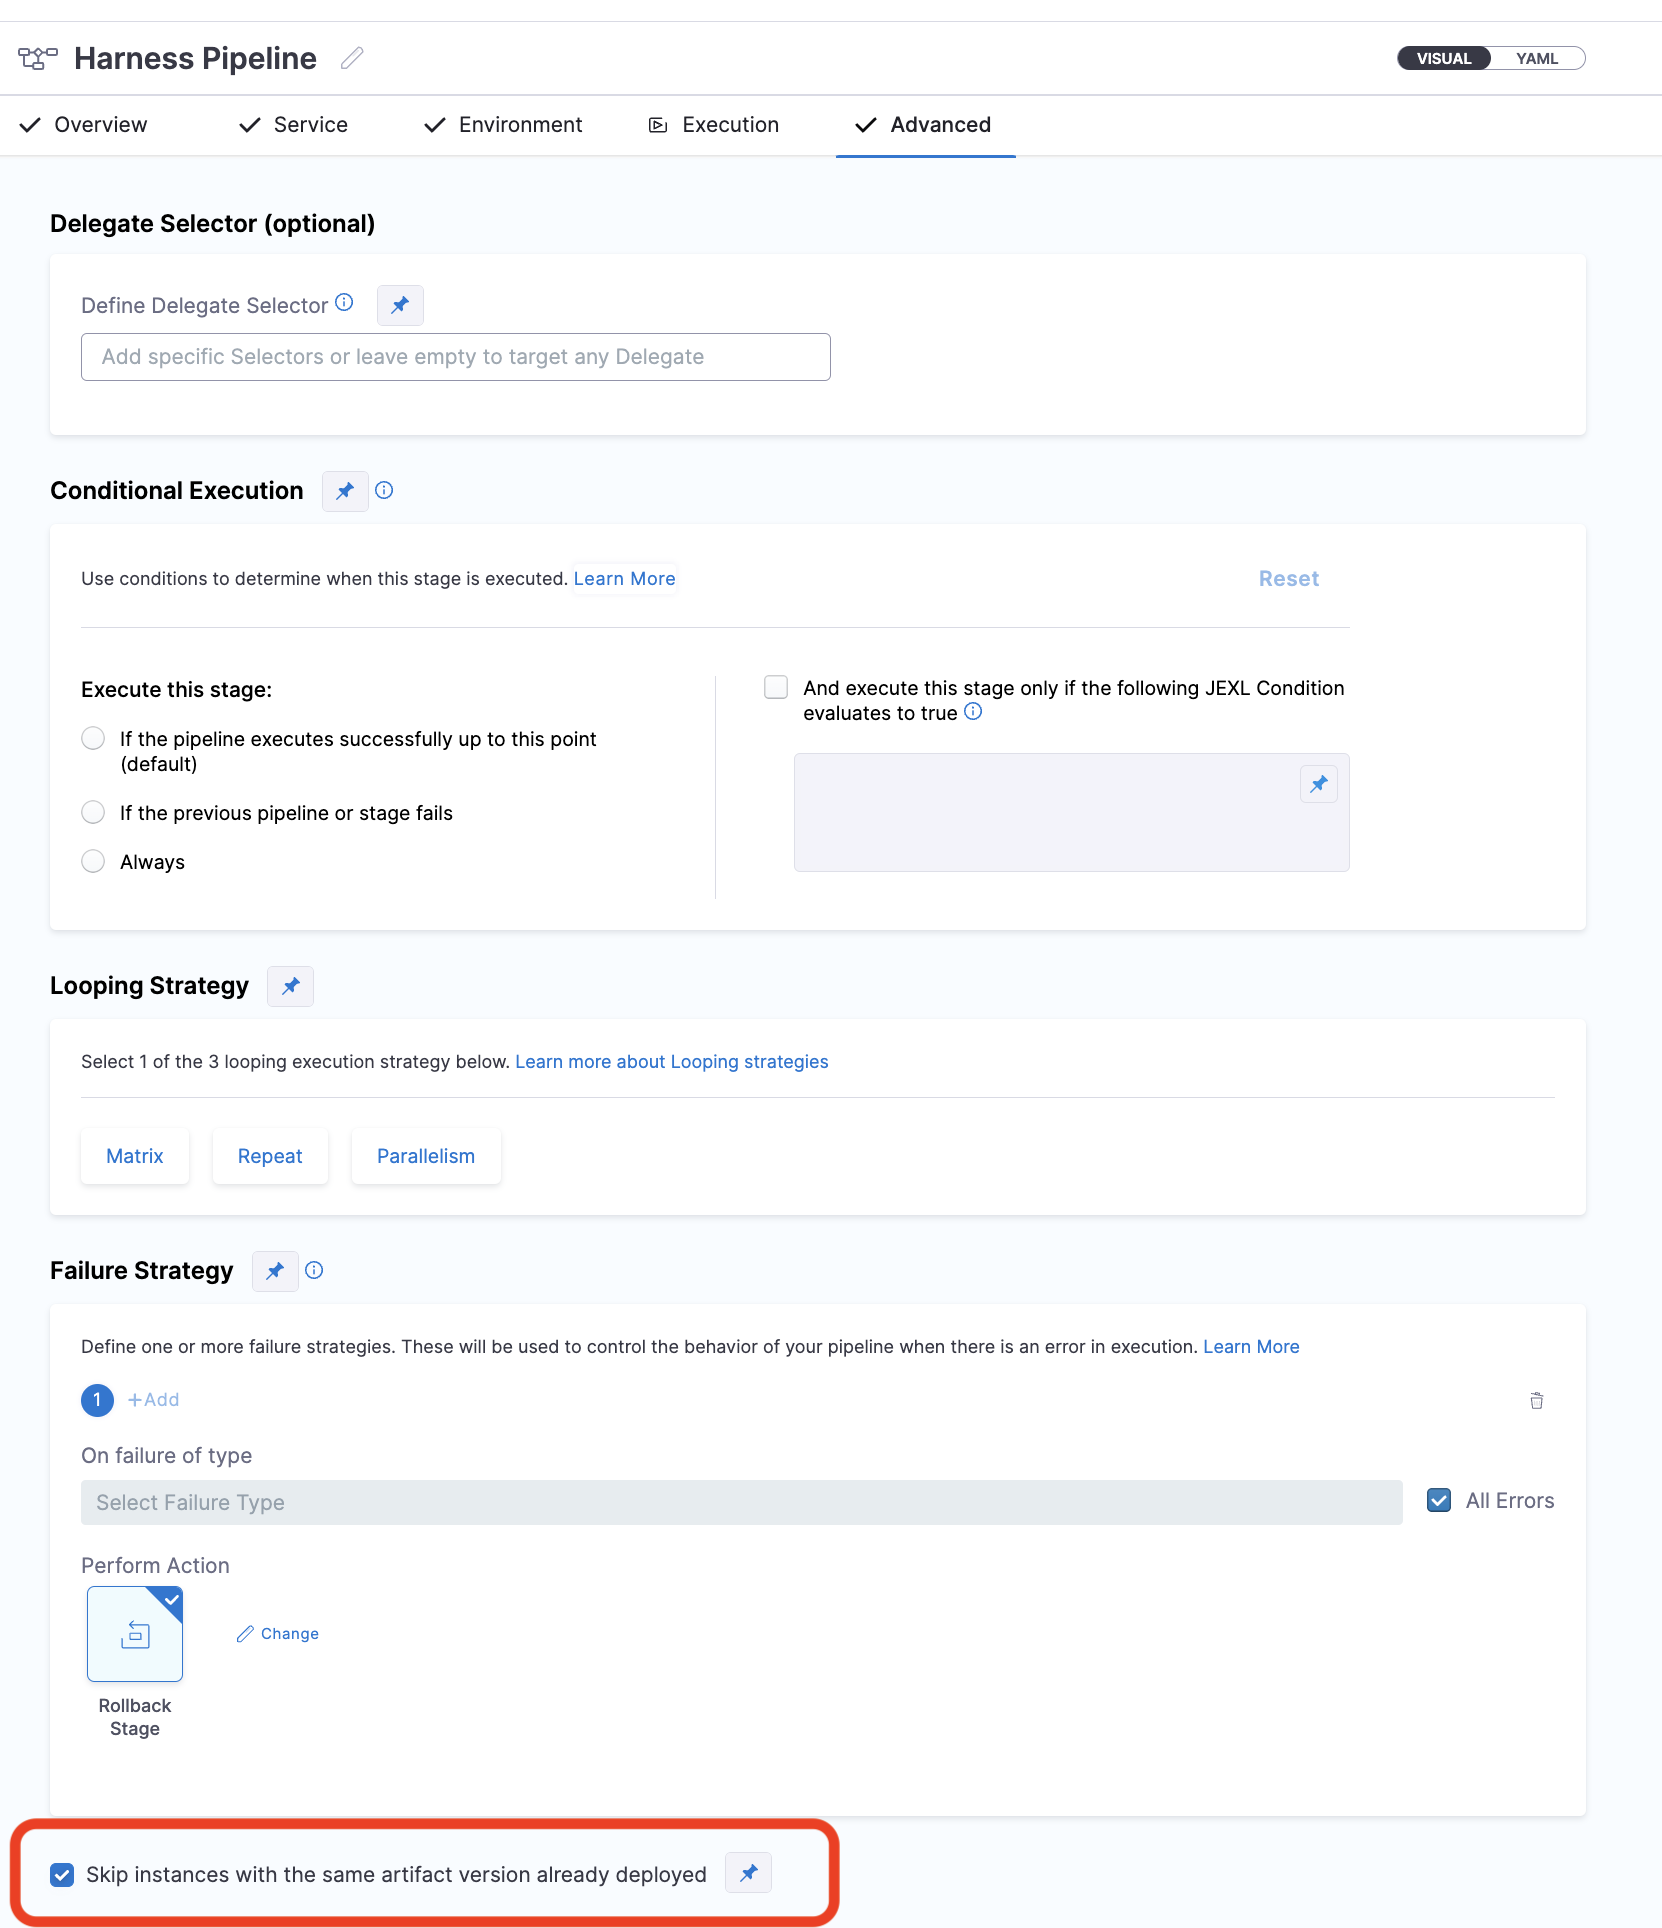Choose 'If the previous pipeline or stage fails'
Screen dimensions: 1662x1928
click(x=93, y=812)
